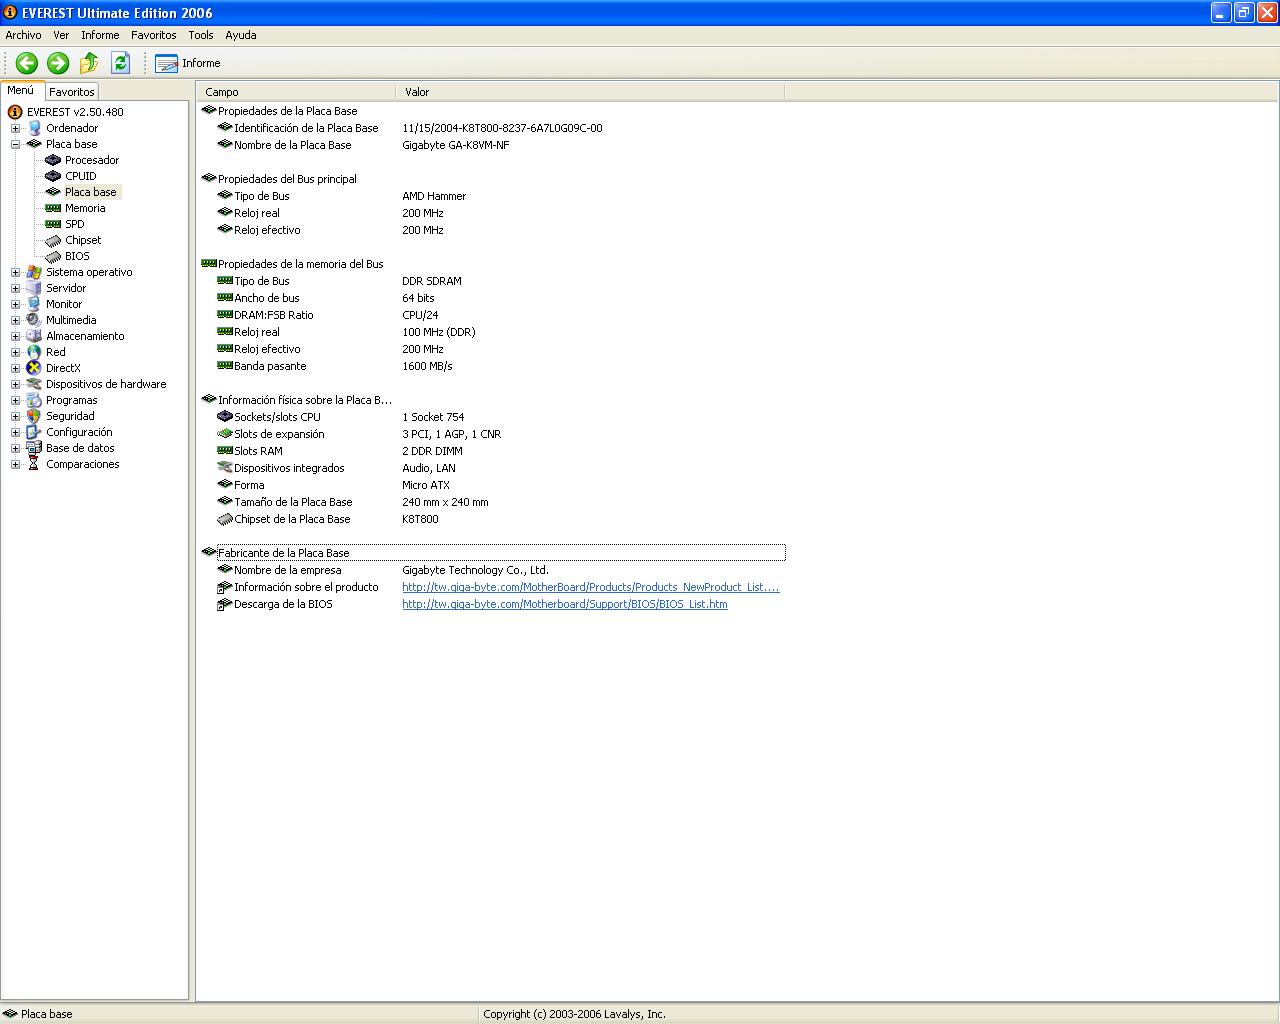
Task: Click the Up level arrow toolbar icon
Action: 89,63
